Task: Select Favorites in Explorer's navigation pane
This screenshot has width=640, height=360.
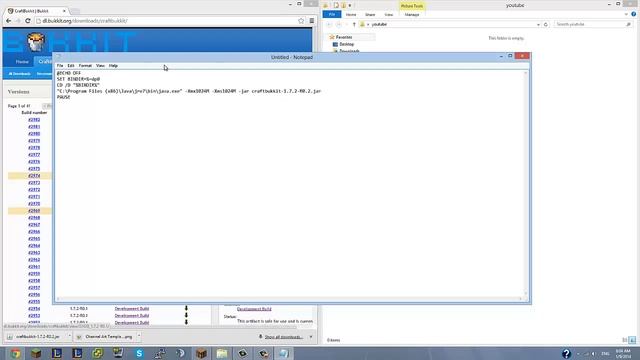Action: pyautogui.click(x=344, y=37)
